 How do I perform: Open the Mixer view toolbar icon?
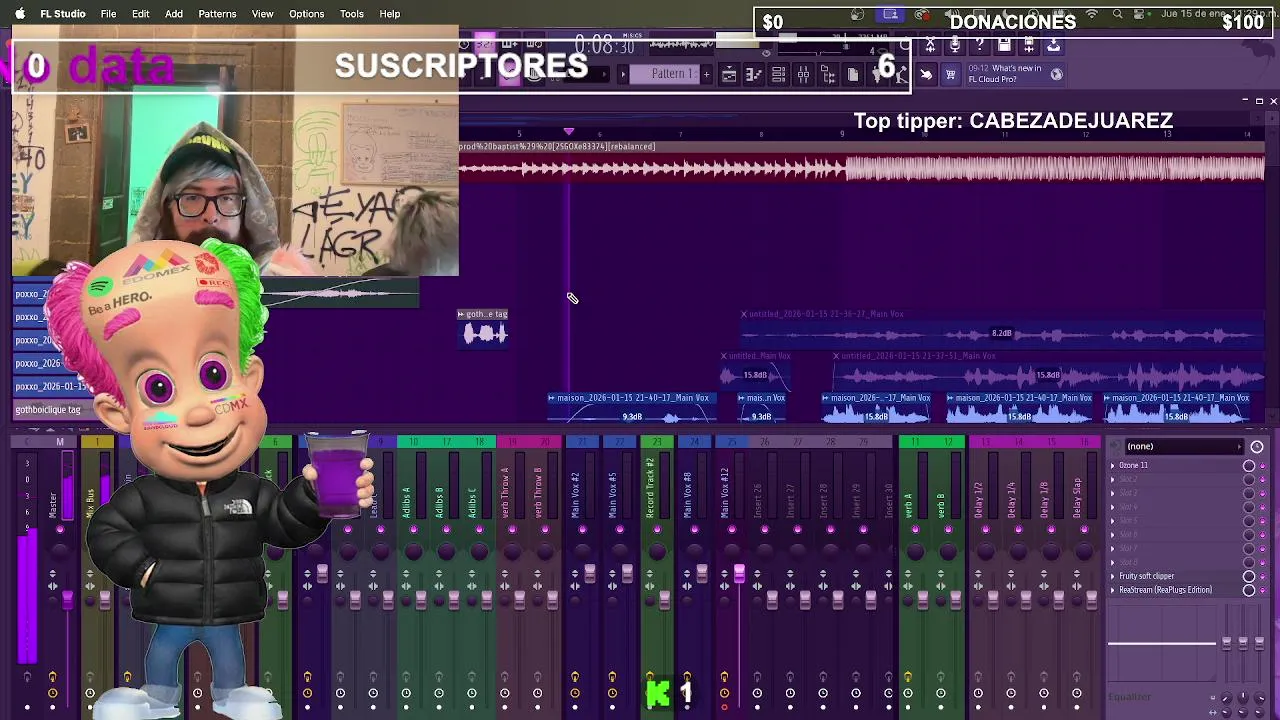pos(803,74)
